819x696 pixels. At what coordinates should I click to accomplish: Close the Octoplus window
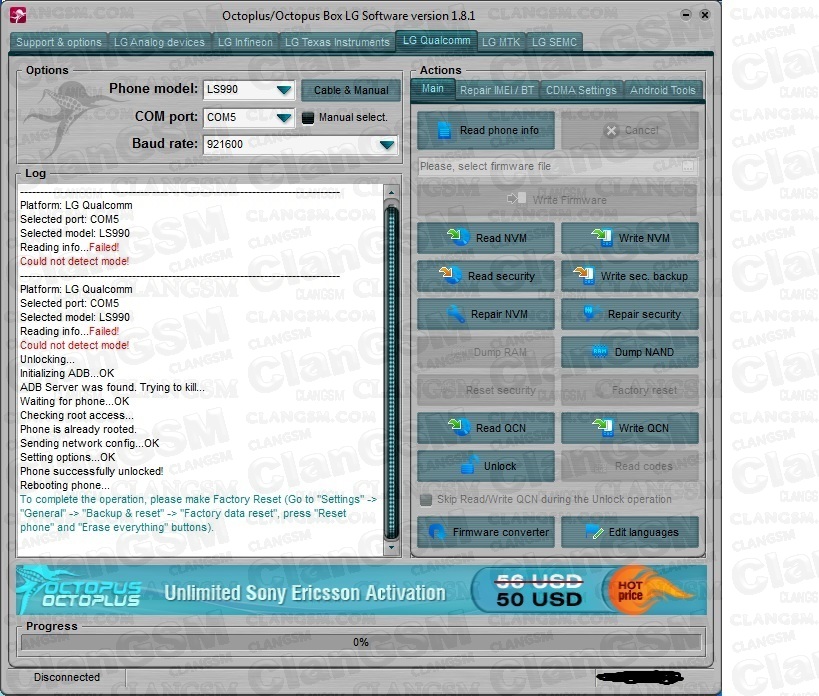pyautogui.click(x=705, y=15)
